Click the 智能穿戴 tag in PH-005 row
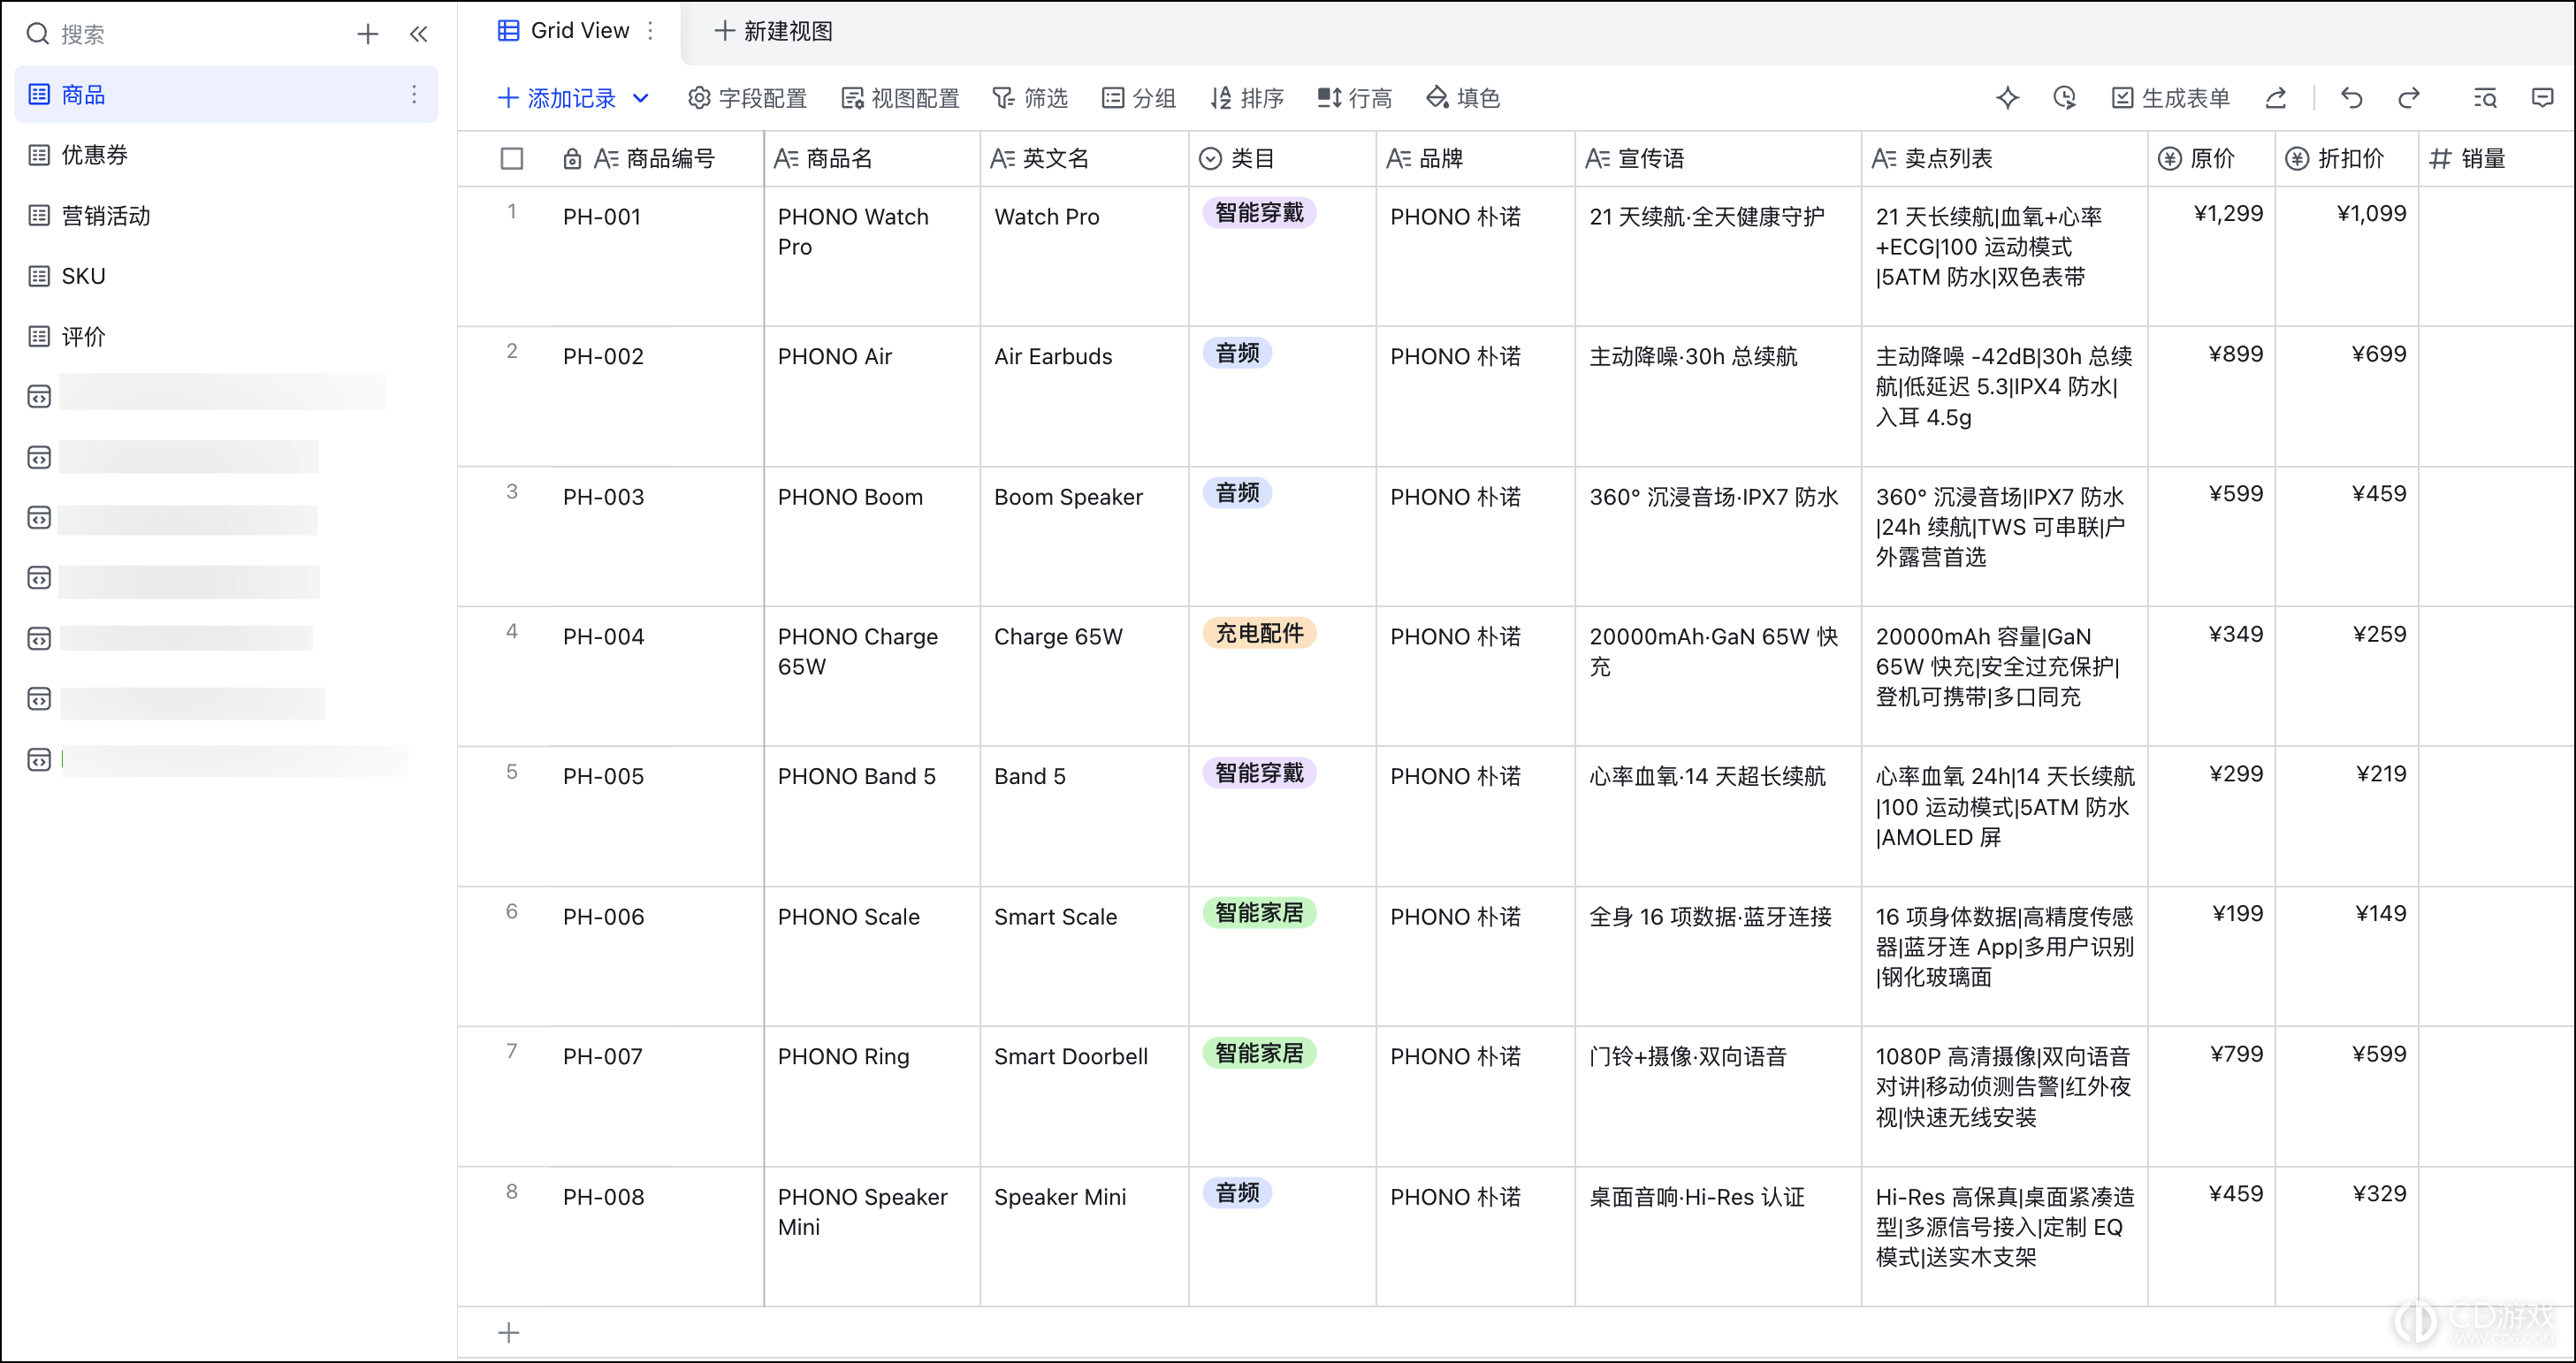This screenshot has width=2576, height=1363. [1259, 773]
